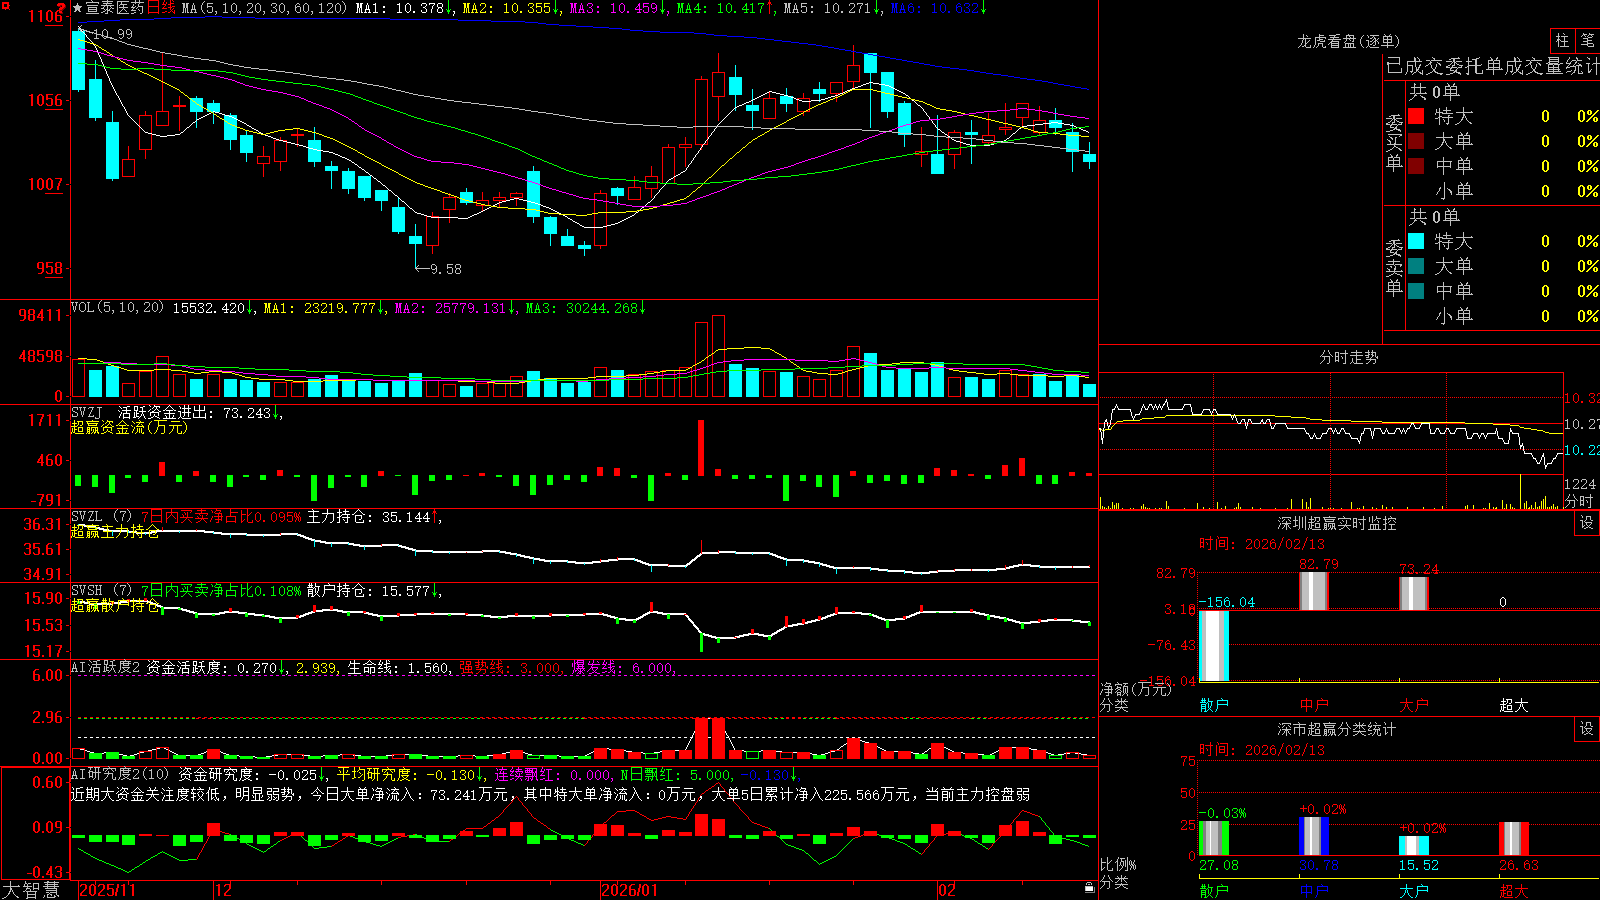Click the 大智慧 logo text
1600x900 pixels.
[31, 890]
